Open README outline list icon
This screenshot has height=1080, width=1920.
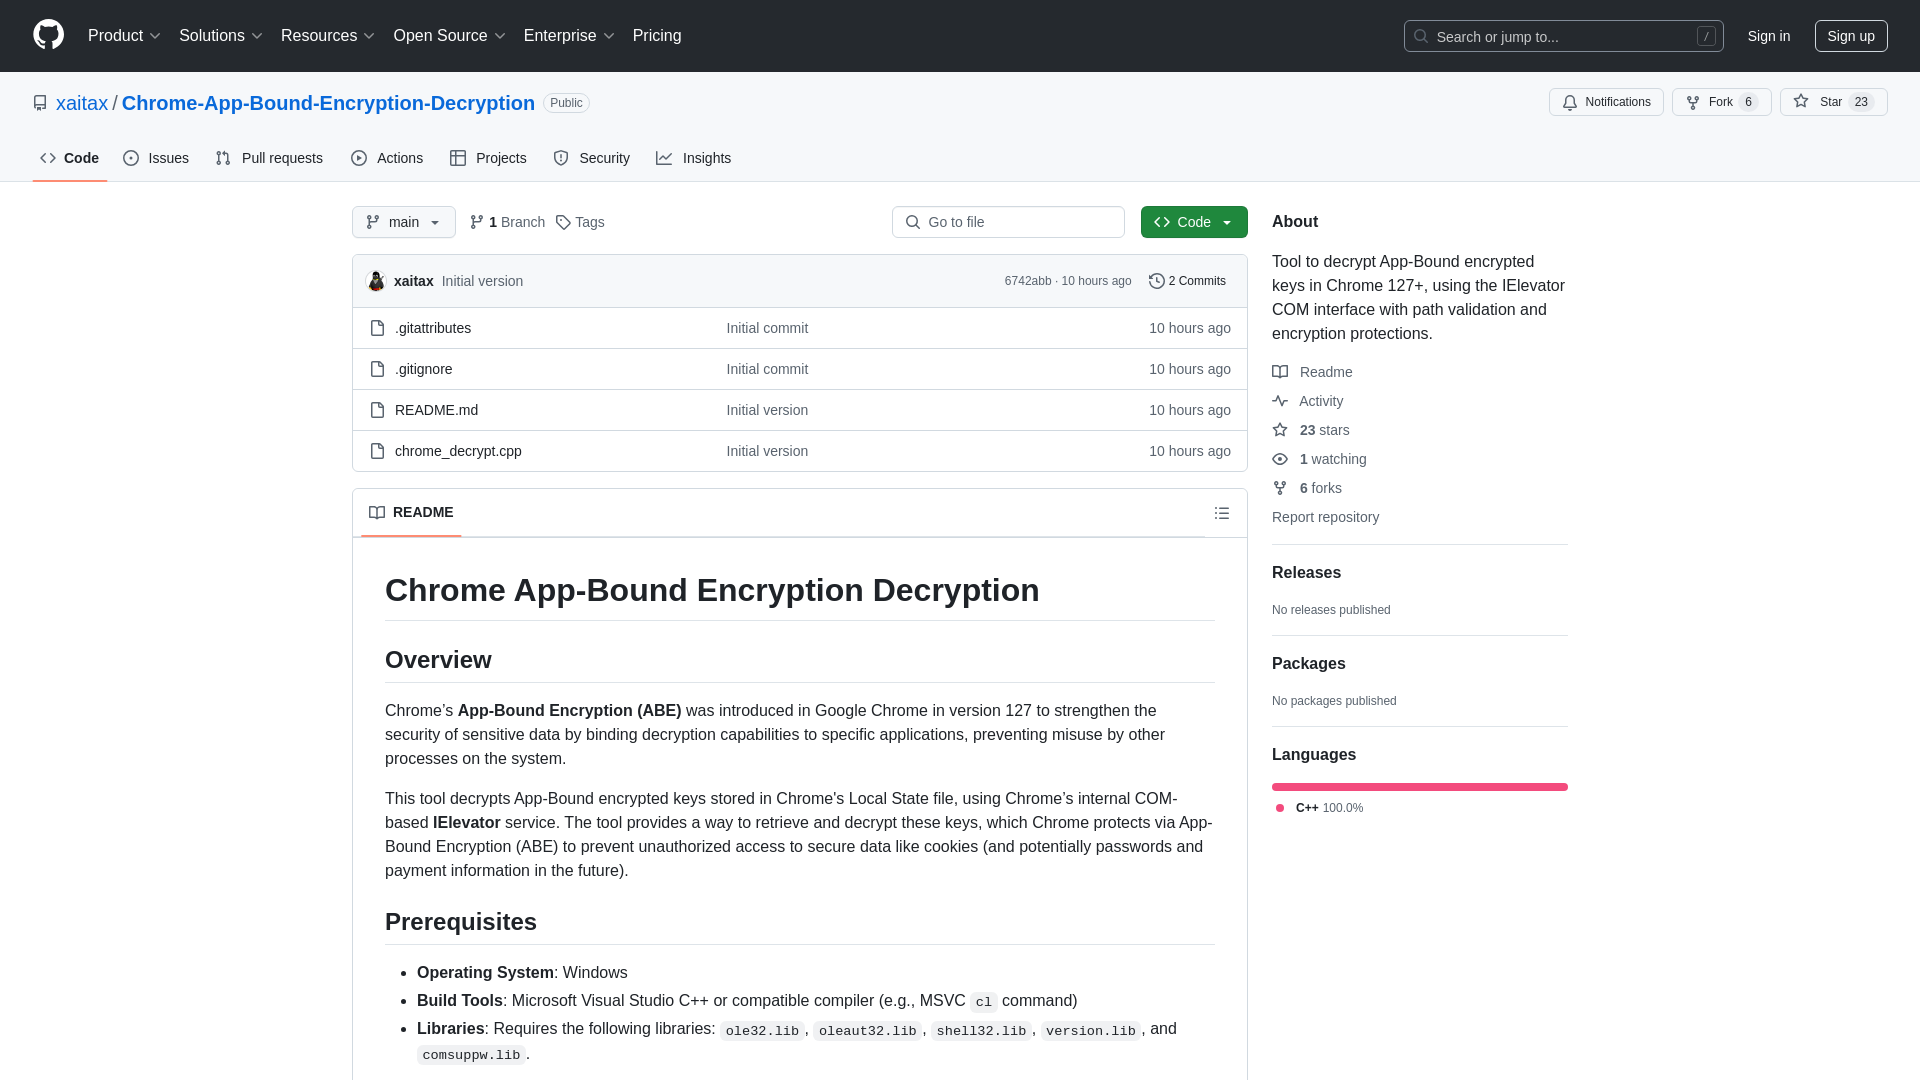coord(1222,513)
